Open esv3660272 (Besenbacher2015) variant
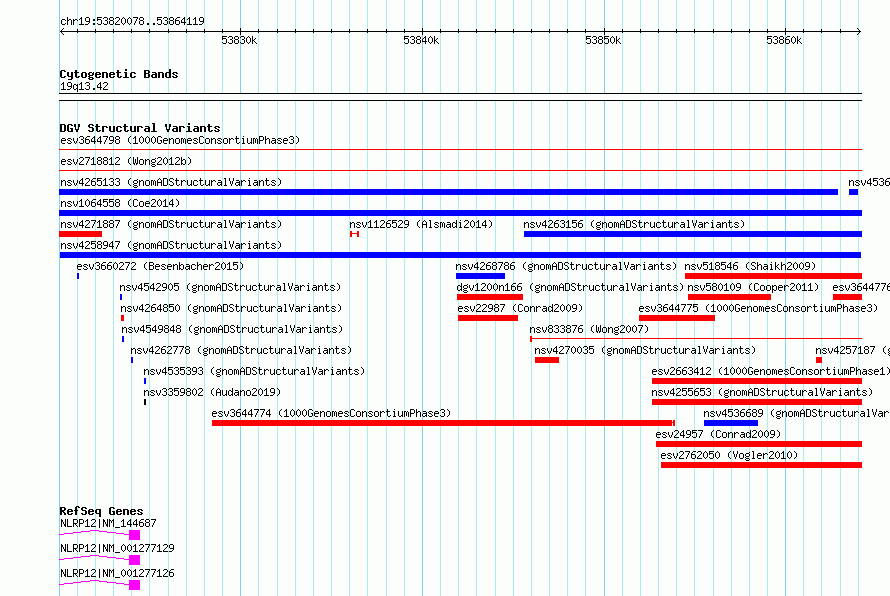Image resolution: width=890 pixels, height=596 pixels. click(160, 266)
